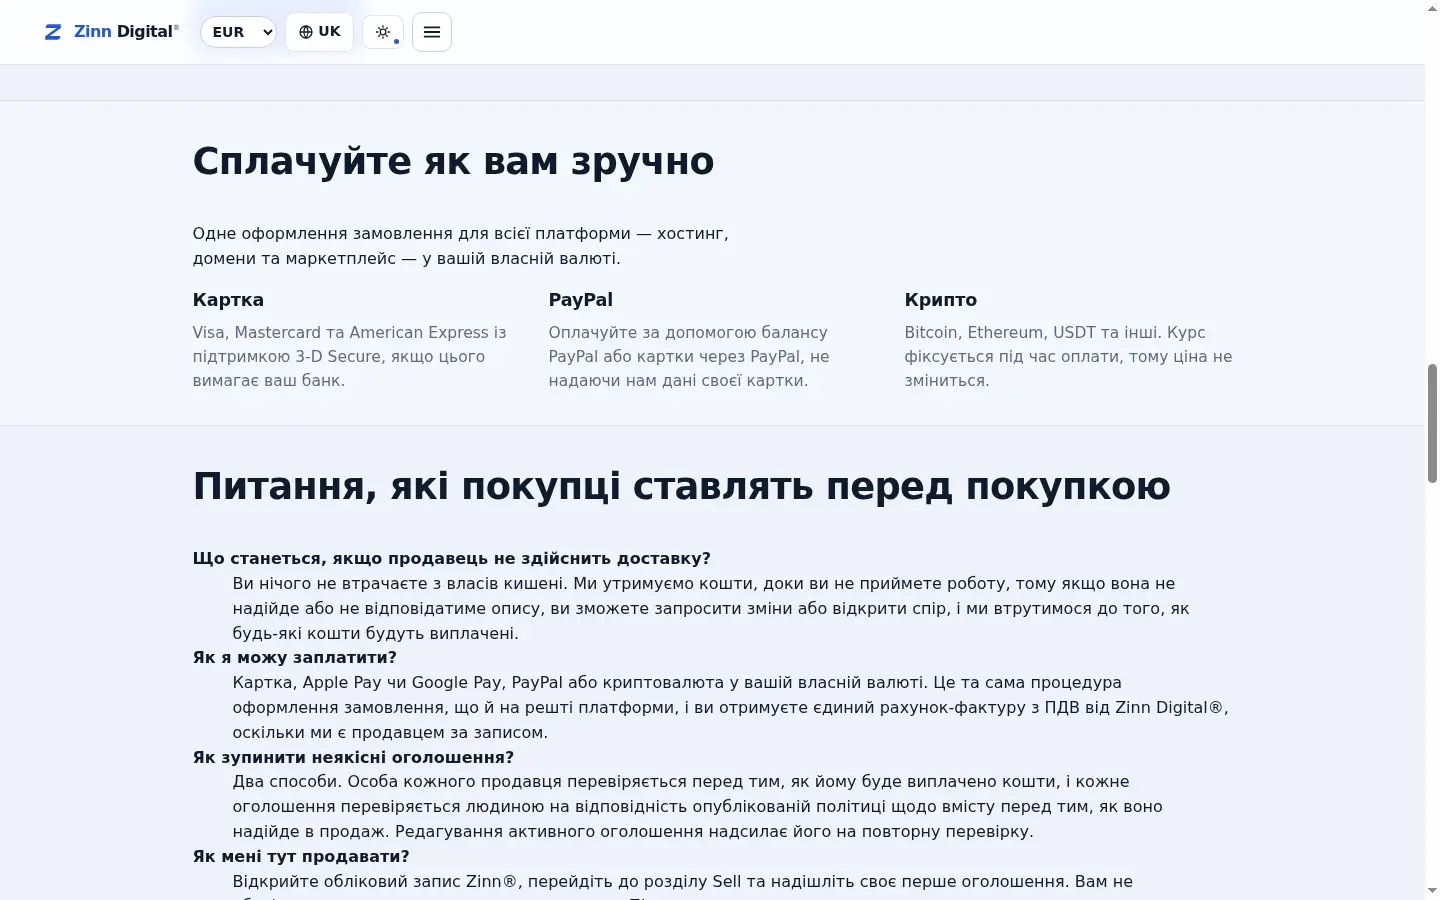Select the "Картка" payment method title
This screenshot has width=1440, height=900.
point(228,300)
